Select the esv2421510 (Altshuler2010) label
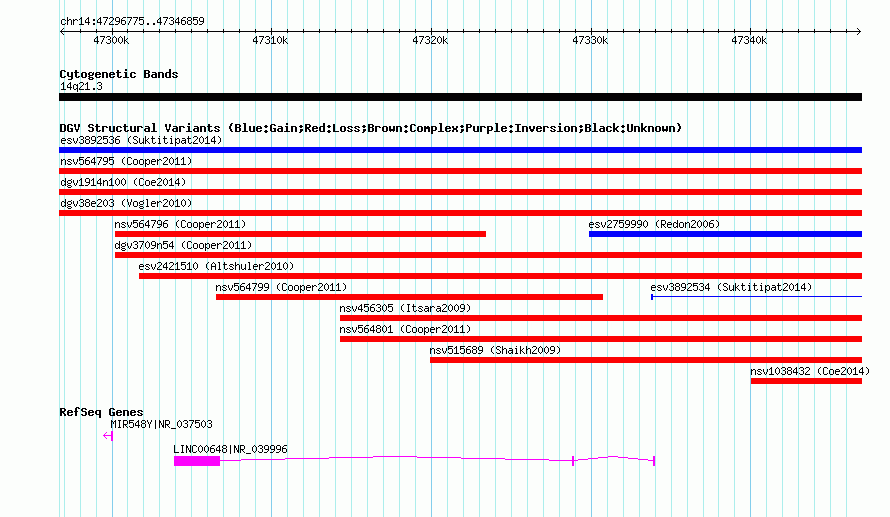 point(216,266)
